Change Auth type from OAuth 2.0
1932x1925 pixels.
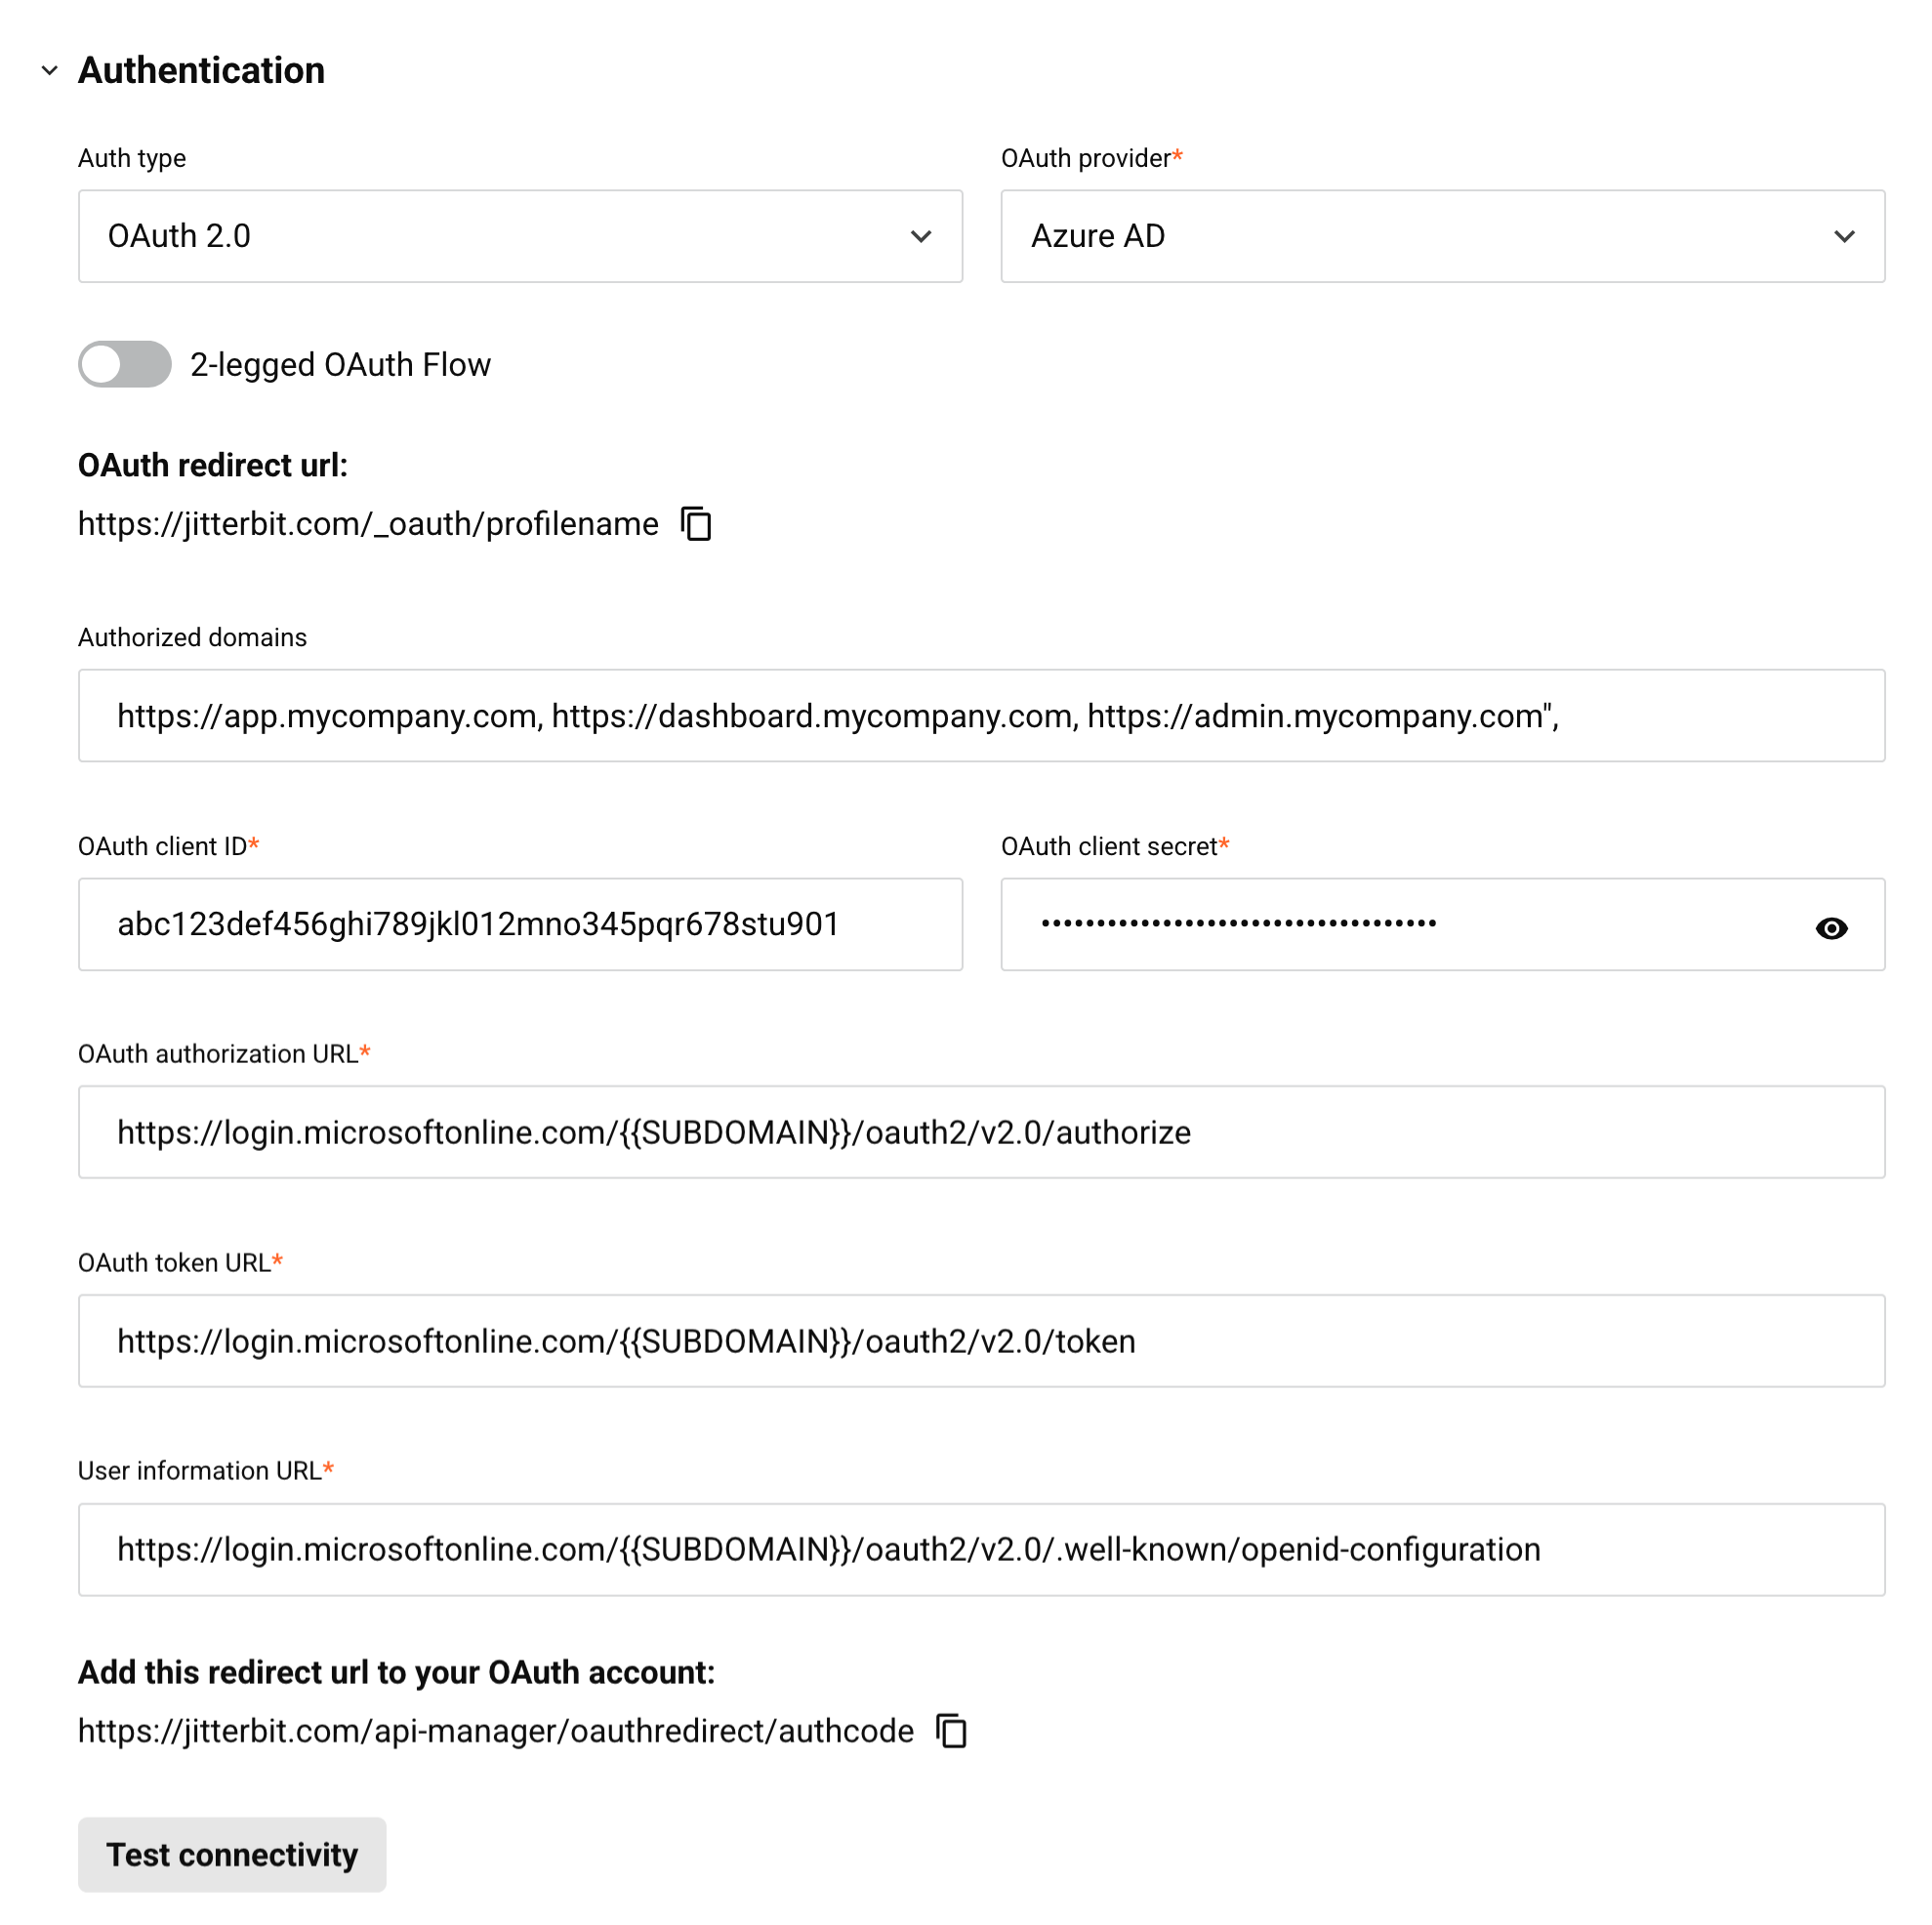[519, 237]
